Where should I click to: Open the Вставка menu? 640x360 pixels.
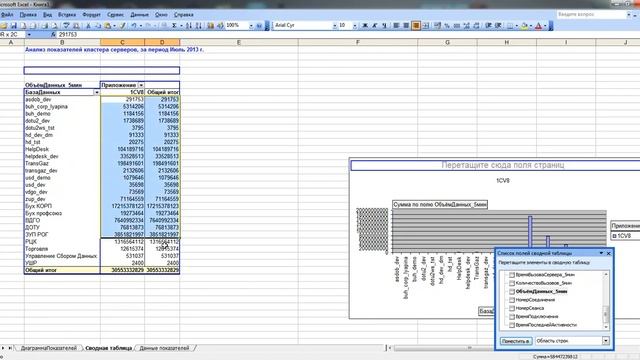pos(67,15)
